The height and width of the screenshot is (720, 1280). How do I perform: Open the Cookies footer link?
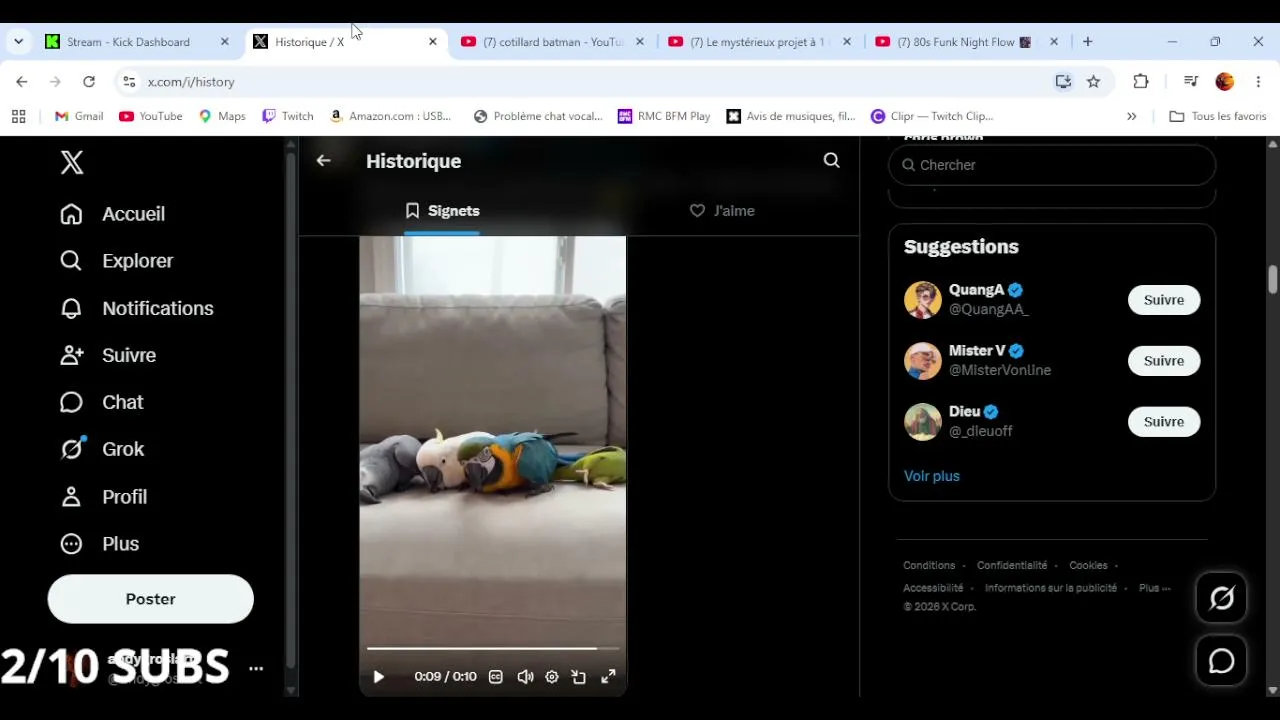[x=1088, y=566]
